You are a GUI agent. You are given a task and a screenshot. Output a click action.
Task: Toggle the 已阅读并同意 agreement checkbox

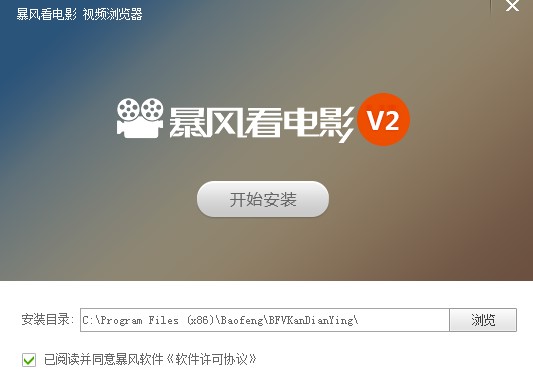coord(29,360)
